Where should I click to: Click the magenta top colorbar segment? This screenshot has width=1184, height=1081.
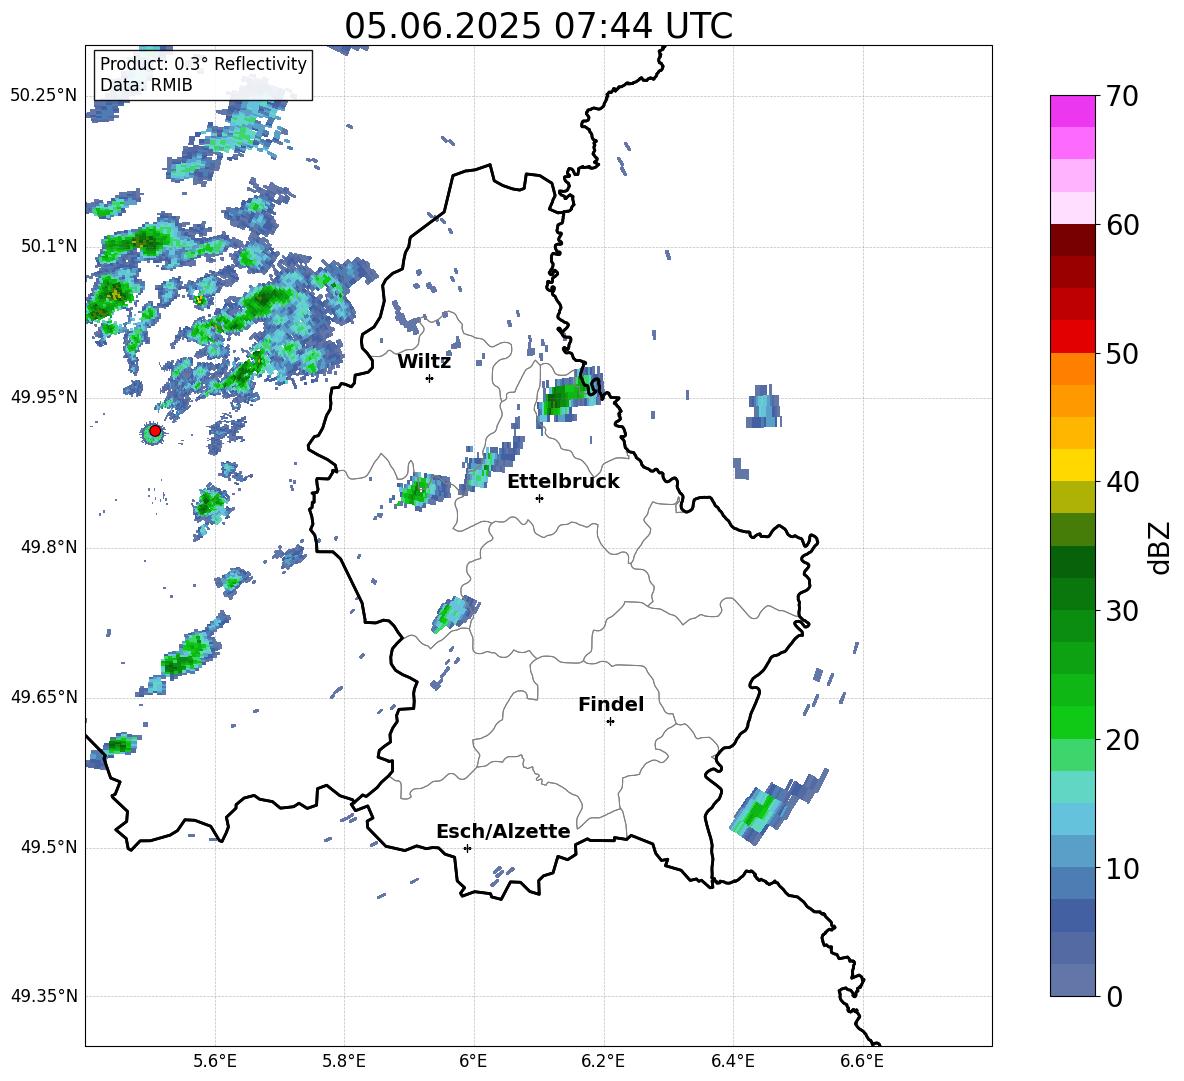pyautogui.click(x=1073, y=111)
